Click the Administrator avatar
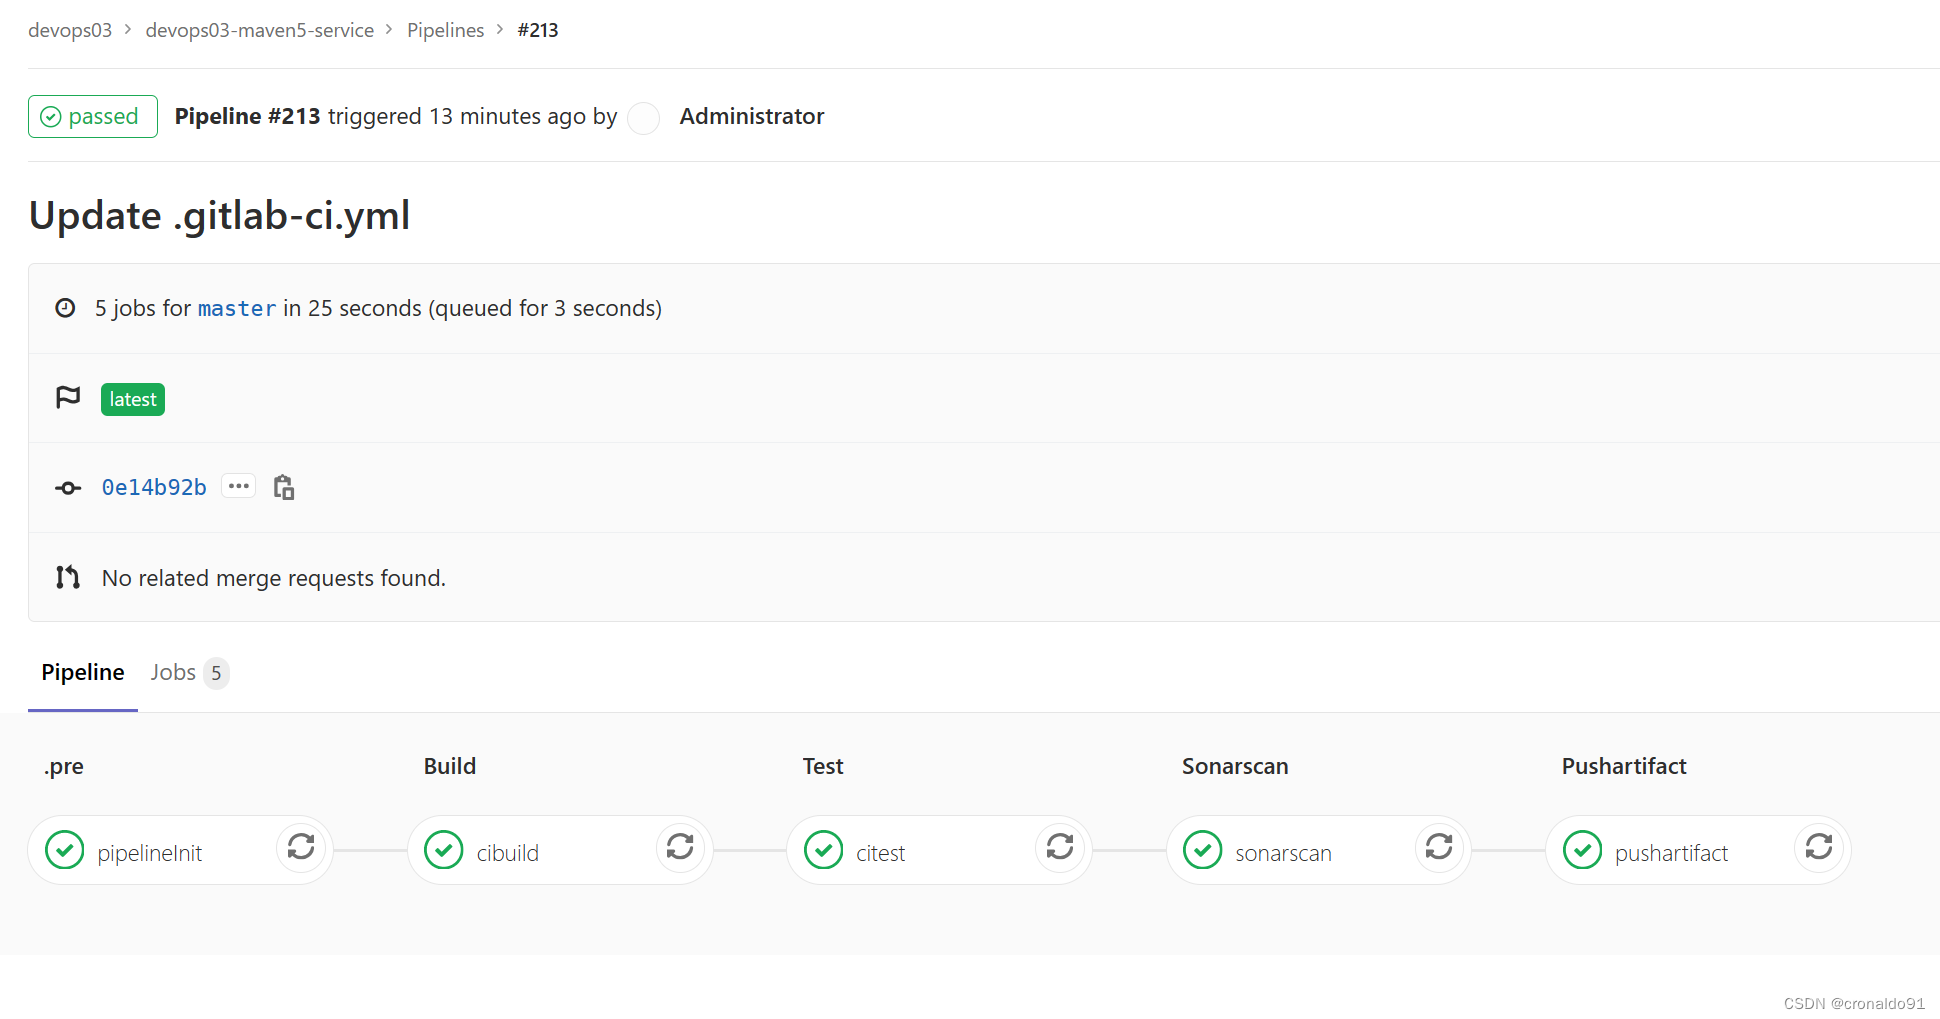The width and height of the screenshot is (1940, 1019). (643, 117)
